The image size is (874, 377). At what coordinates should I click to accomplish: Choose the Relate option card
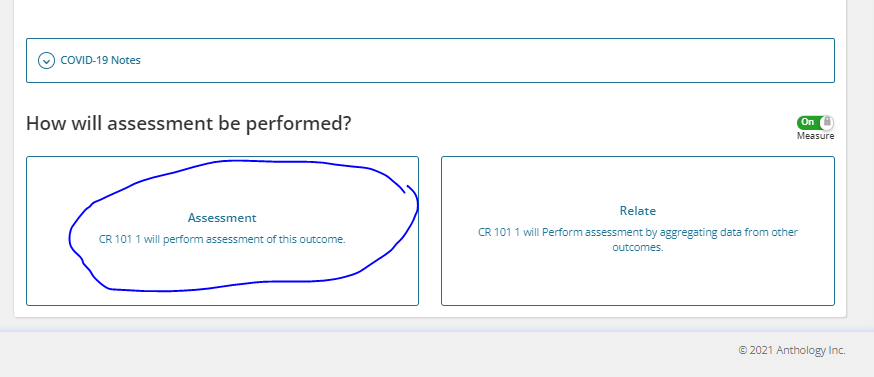click(638, 231)
